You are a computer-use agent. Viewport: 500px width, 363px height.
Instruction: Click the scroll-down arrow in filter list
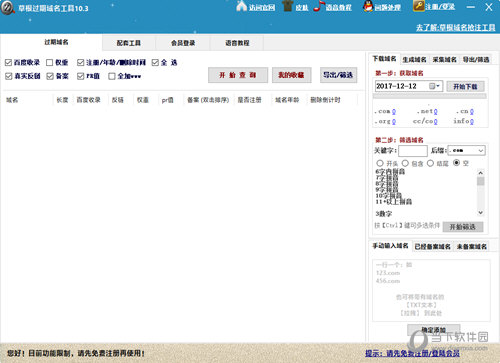pos(480,212)
